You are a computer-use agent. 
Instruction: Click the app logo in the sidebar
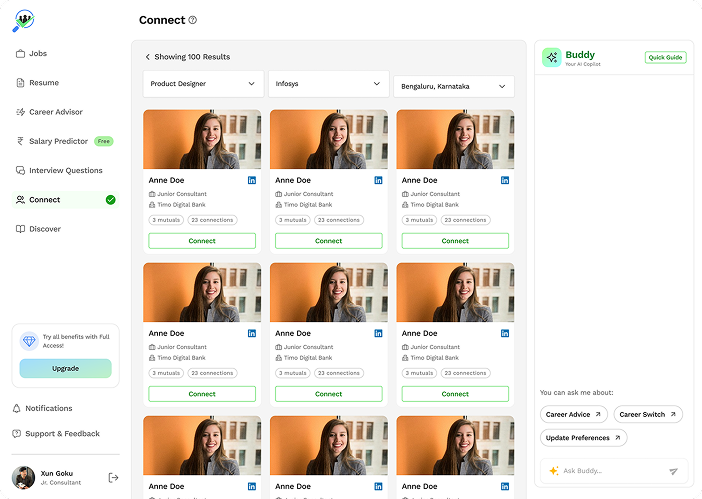[x=23, y=21]
